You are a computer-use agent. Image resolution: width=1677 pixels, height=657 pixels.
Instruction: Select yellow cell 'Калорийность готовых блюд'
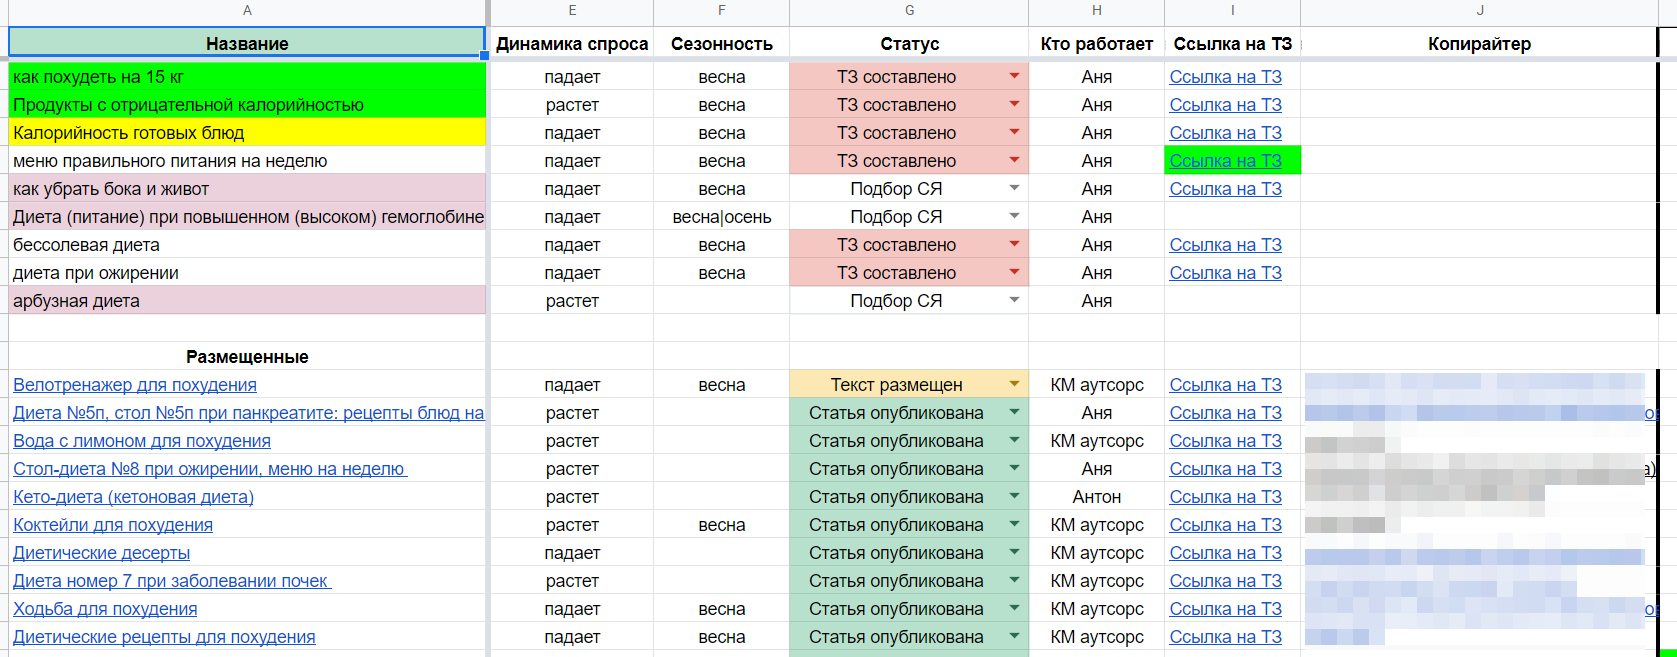pyautogui.click(x=247, y=133)
